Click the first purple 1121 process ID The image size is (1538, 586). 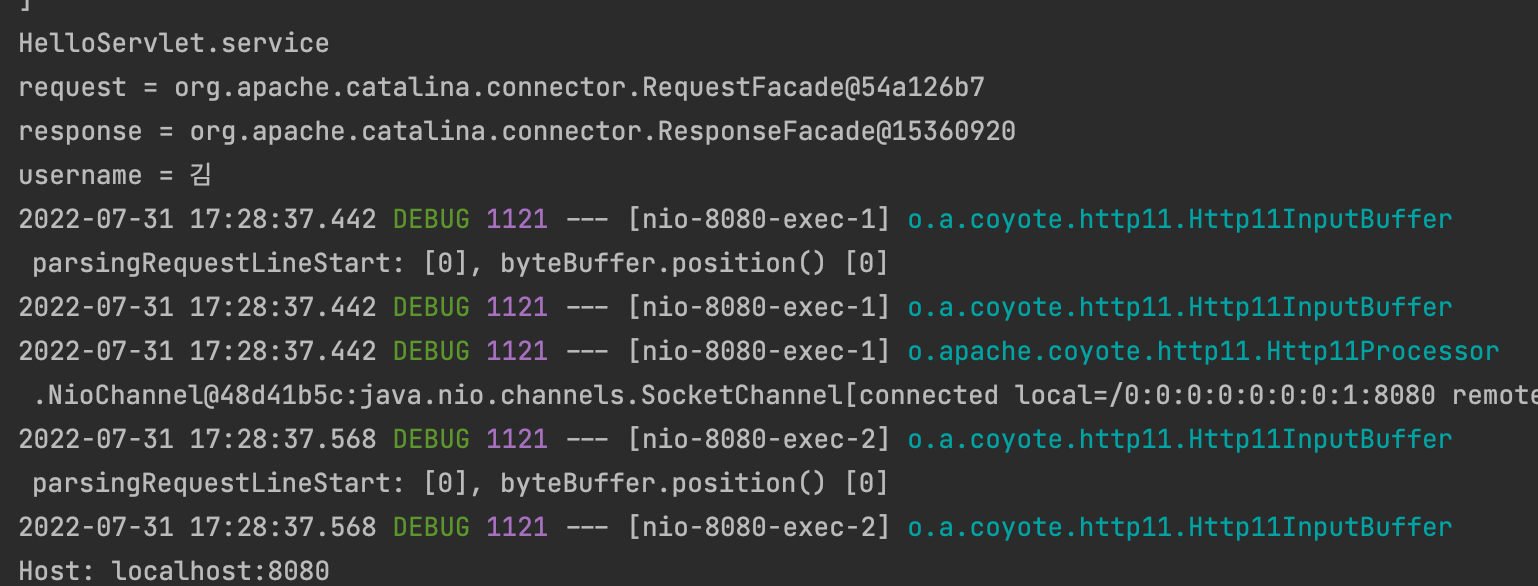point(517,220)
